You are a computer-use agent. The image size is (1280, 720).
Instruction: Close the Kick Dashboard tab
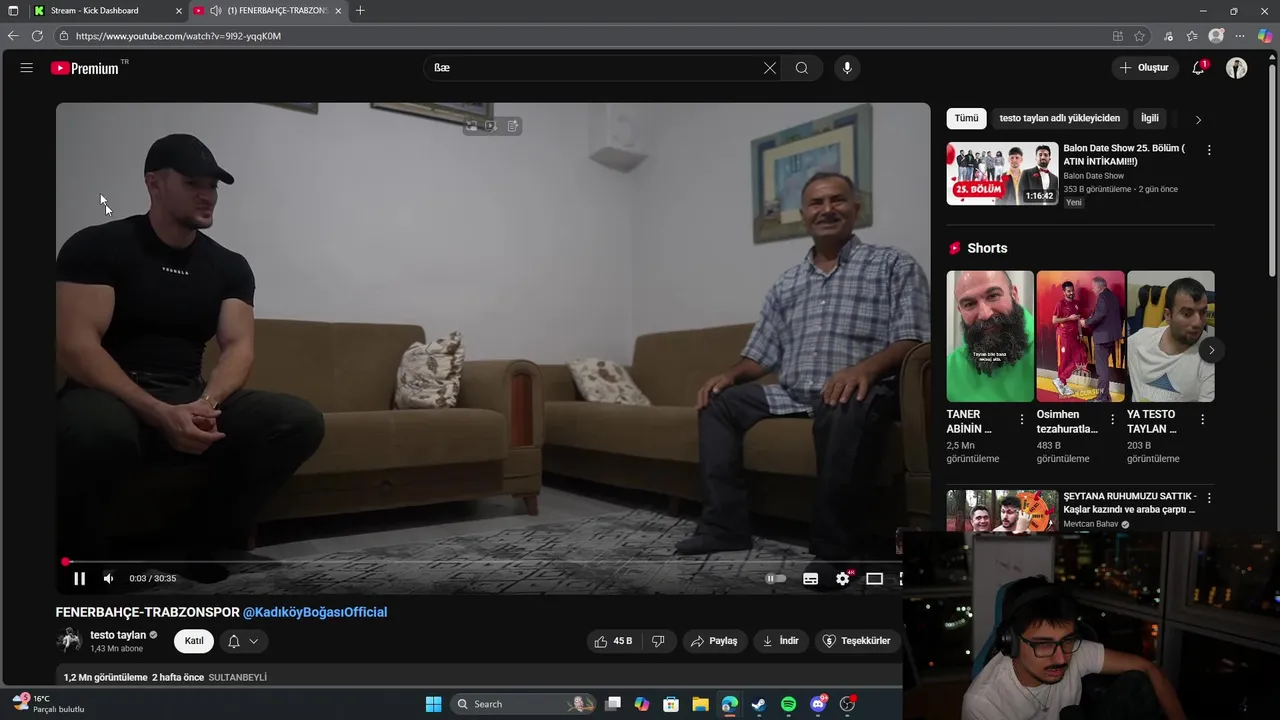coord(179,10)
